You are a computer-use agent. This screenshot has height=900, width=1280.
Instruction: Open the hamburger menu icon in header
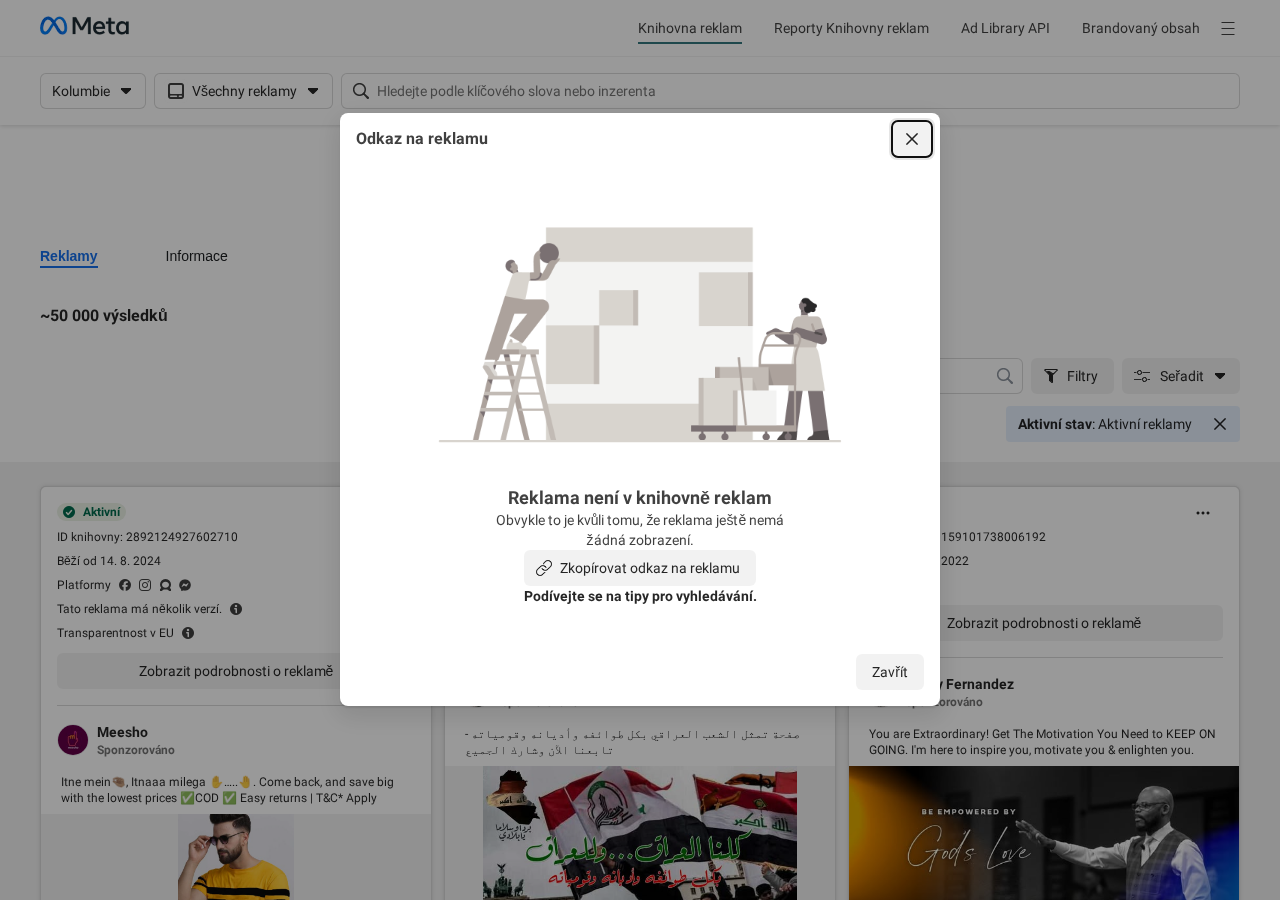point(1228,28)
